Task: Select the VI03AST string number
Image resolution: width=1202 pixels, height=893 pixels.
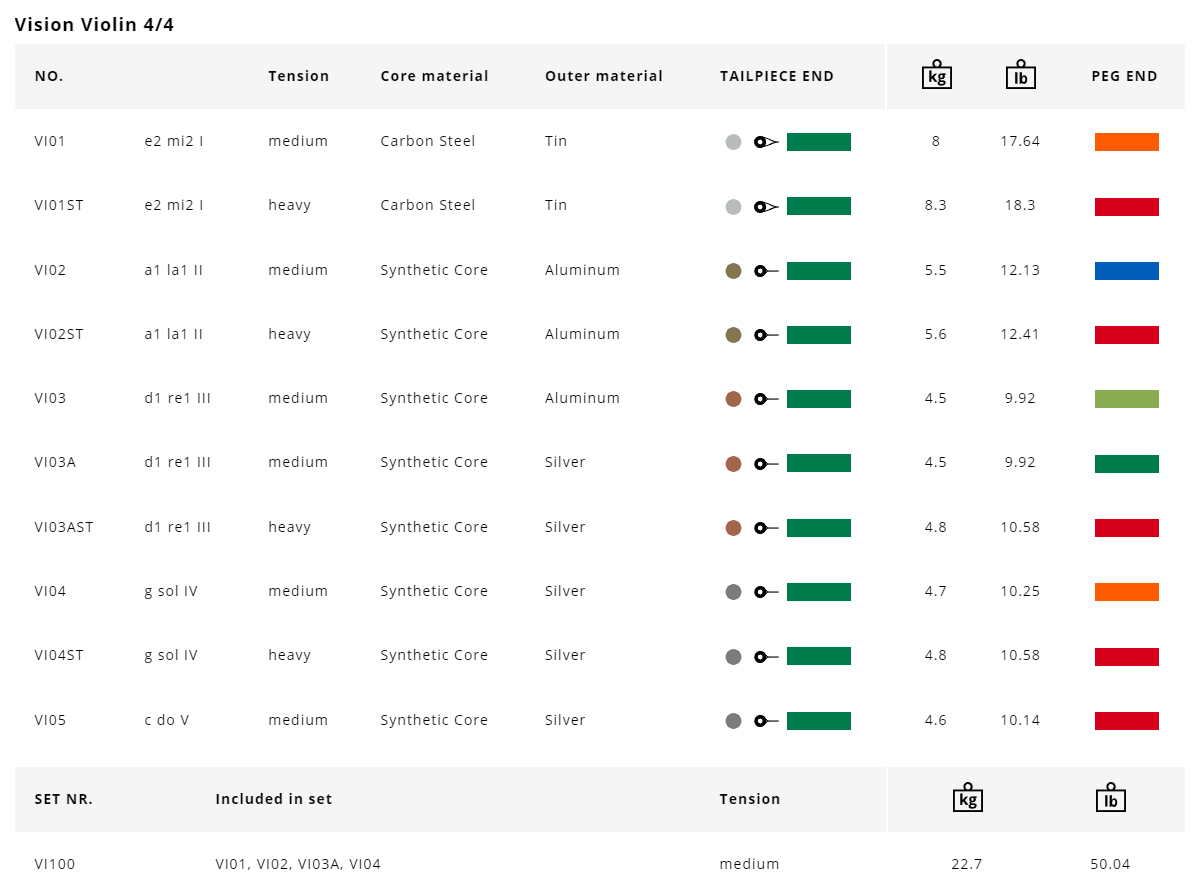Action: click(64, 527)
